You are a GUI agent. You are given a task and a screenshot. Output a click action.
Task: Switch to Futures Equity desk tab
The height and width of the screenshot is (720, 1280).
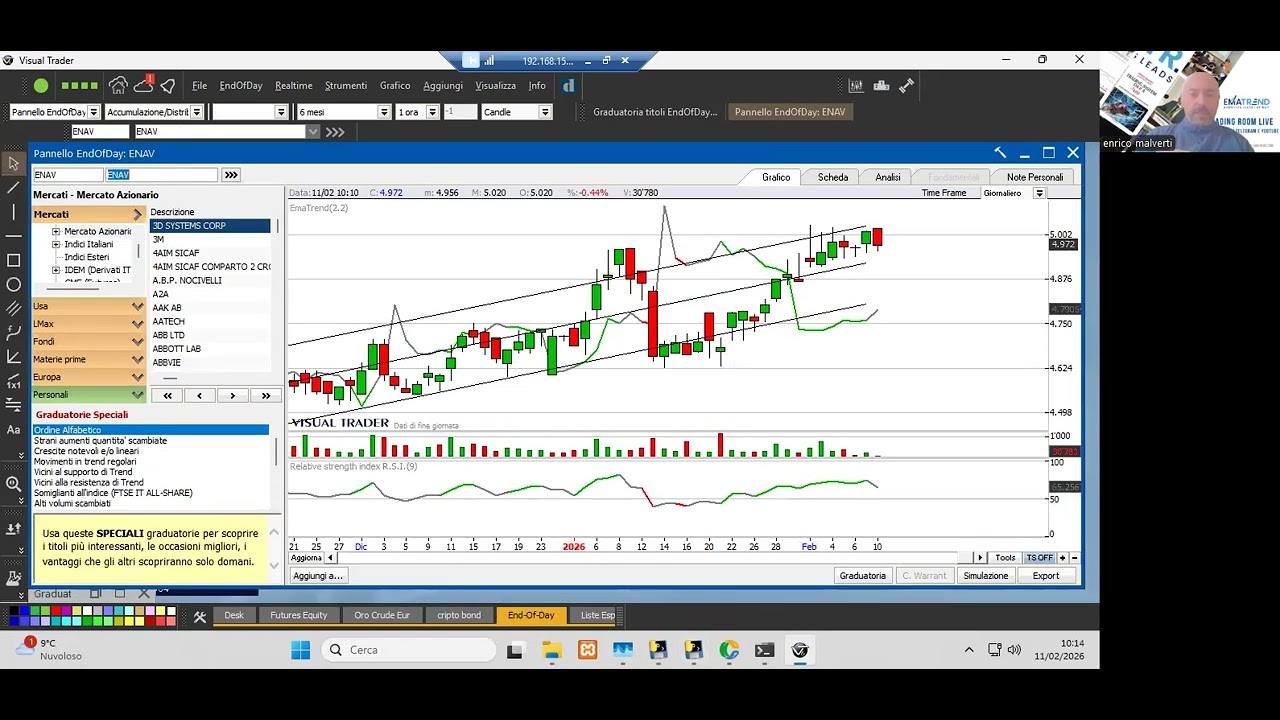click(x=298, y=615)
